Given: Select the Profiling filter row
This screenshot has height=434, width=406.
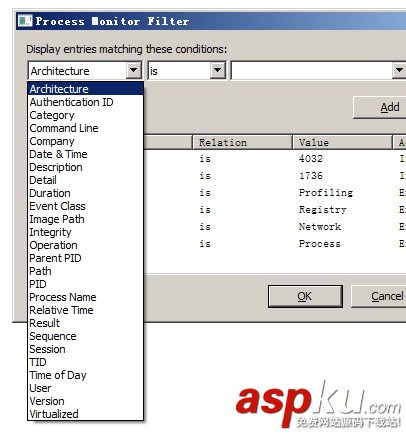Looking at the screenshot, I should coord(275,193).
